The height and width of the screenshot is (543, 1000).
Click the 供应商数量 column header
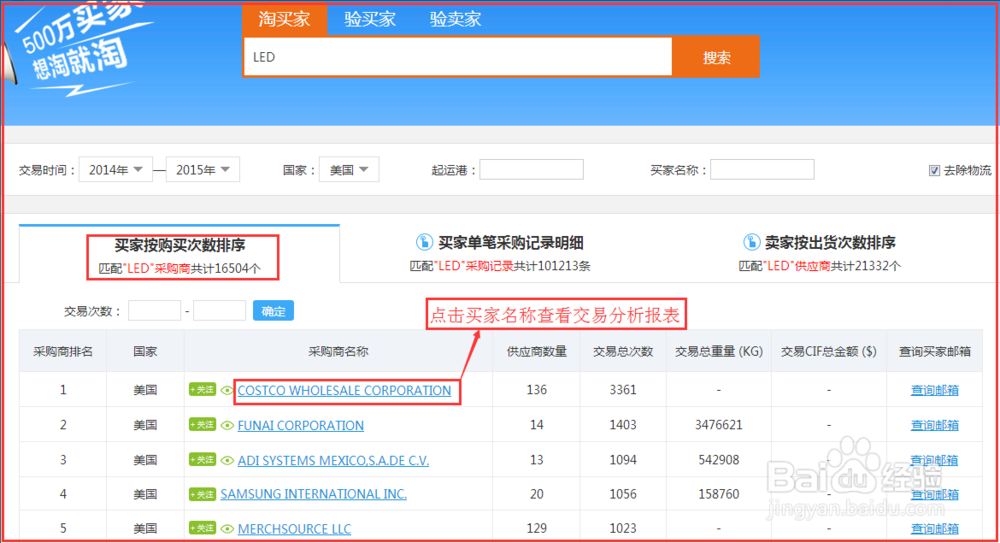[536, 352]
